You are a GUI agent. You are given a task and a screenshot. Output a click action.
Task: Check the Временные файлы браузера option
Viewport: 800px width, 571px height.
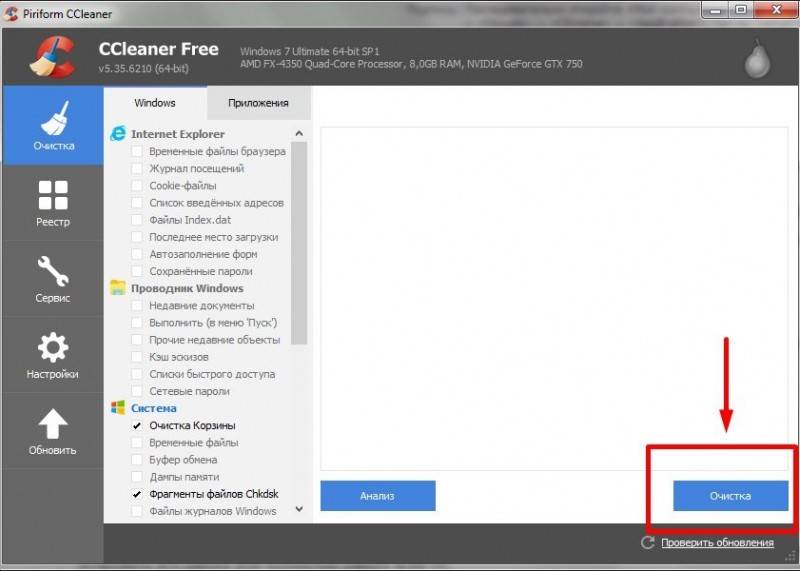137,152
